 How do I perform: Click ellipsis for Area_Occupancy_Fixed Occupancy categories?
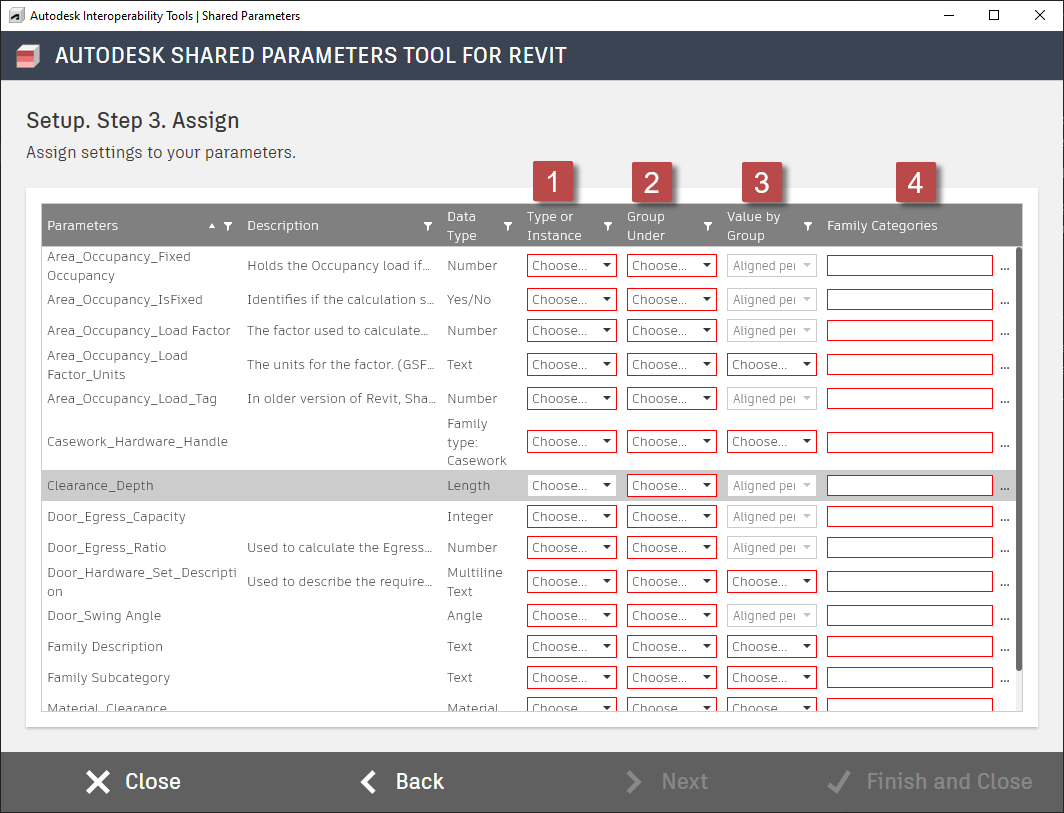pyautogui.click(x=1005, y=268)
